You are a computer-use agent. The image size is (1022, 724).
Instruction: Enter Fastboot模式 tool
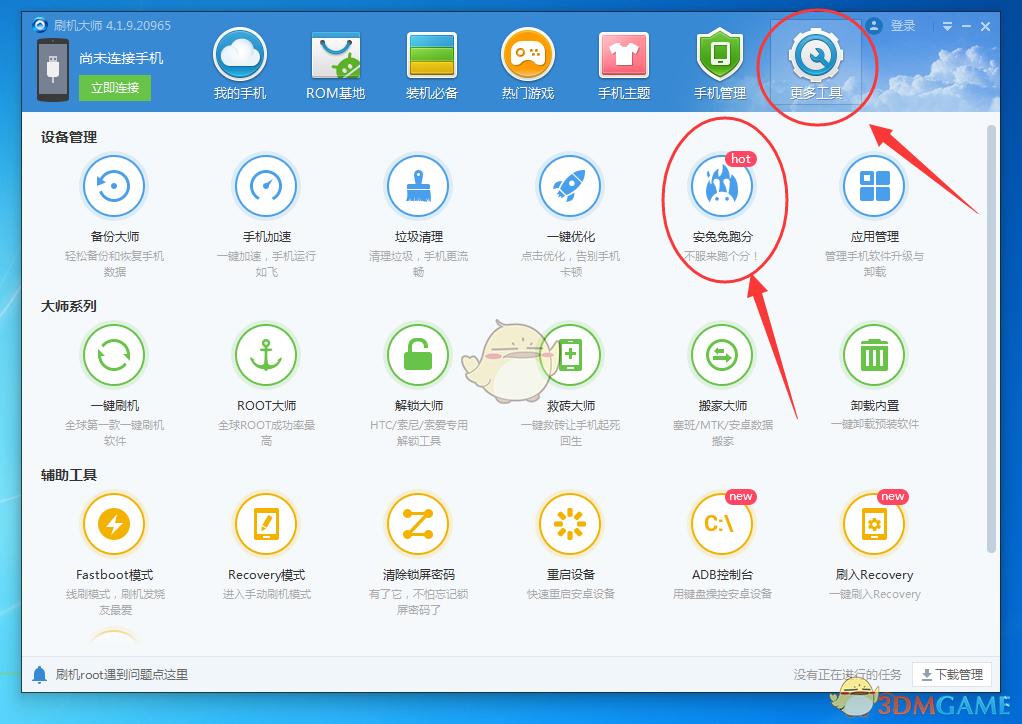[x=114, y=524]
